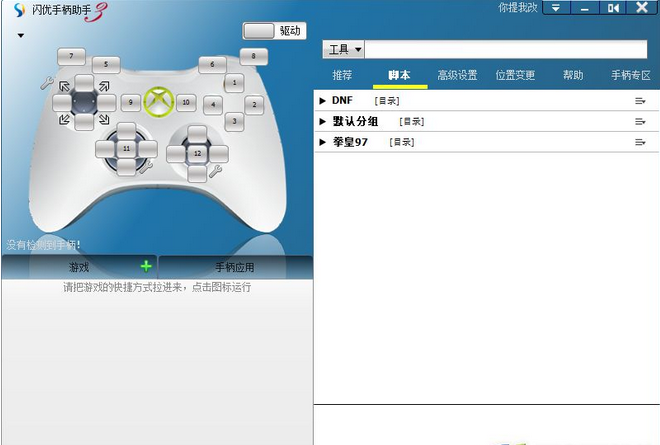Viewport: 660px width, 445px height.
Task: Open the small arrow menu under the logo
Action: [21, 36]
